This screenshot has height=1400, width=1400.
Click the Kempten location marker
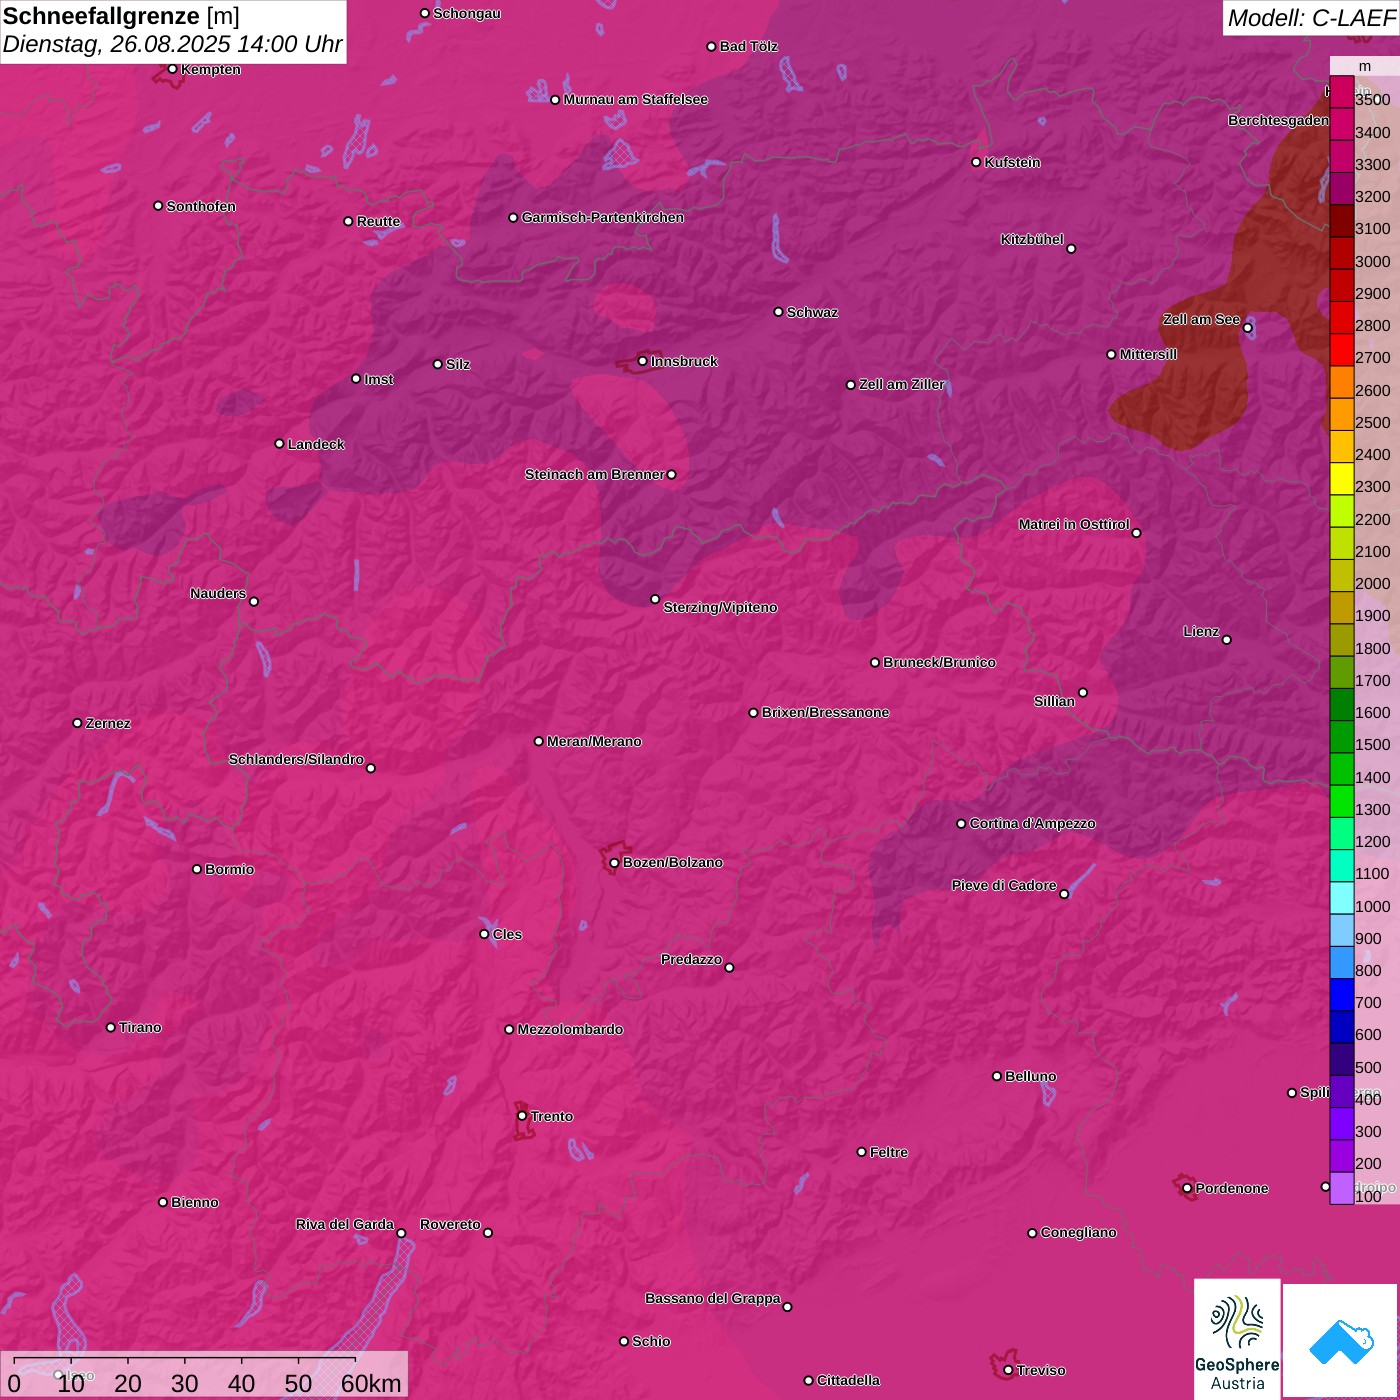tap(173, 69)
